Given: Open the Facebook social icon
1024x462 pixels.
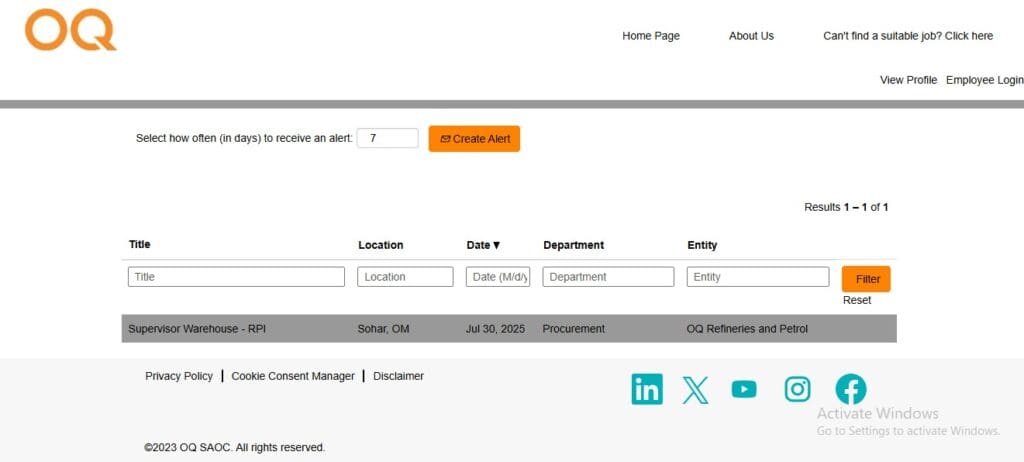Looking at the screenshot, I should [850, 389].
